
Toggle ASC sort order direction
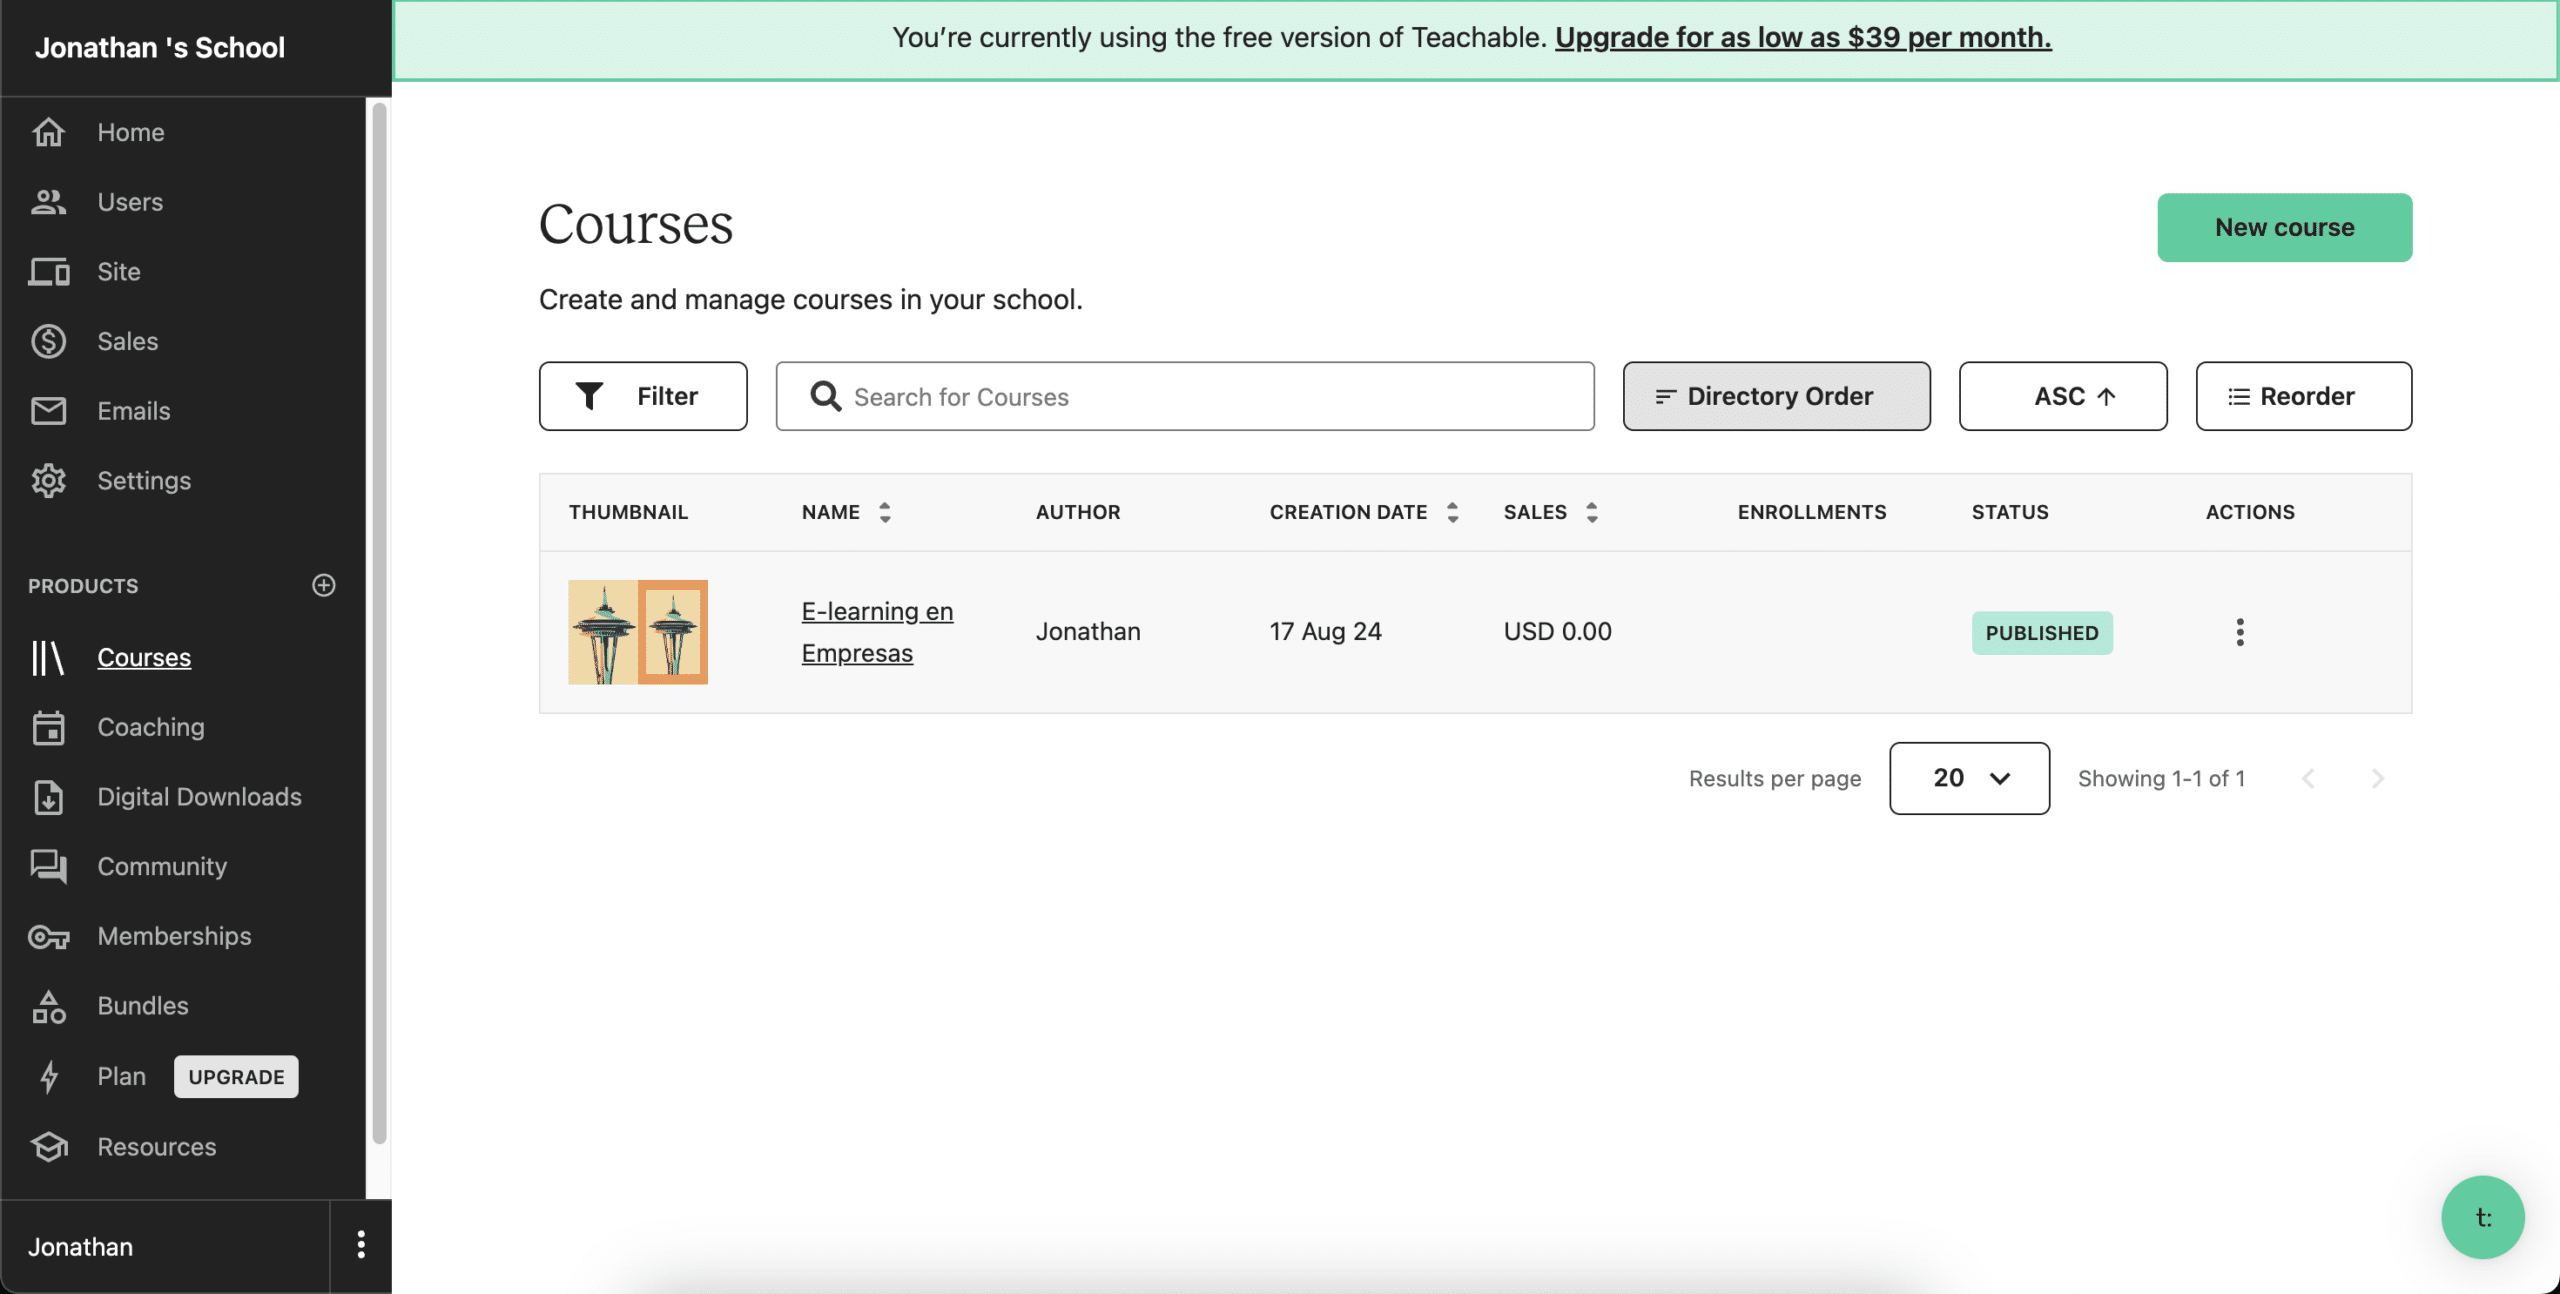[2065, 396]
